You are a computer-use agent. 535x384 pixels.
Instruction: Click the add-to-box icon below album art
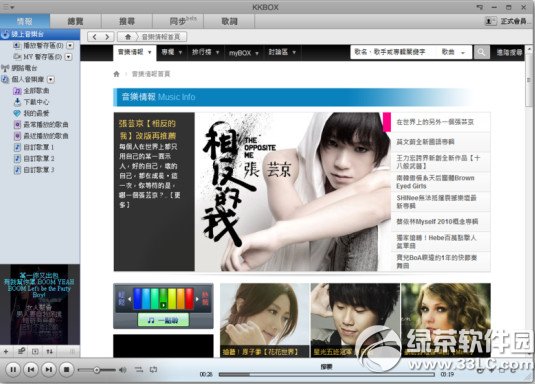coord(35,351)
